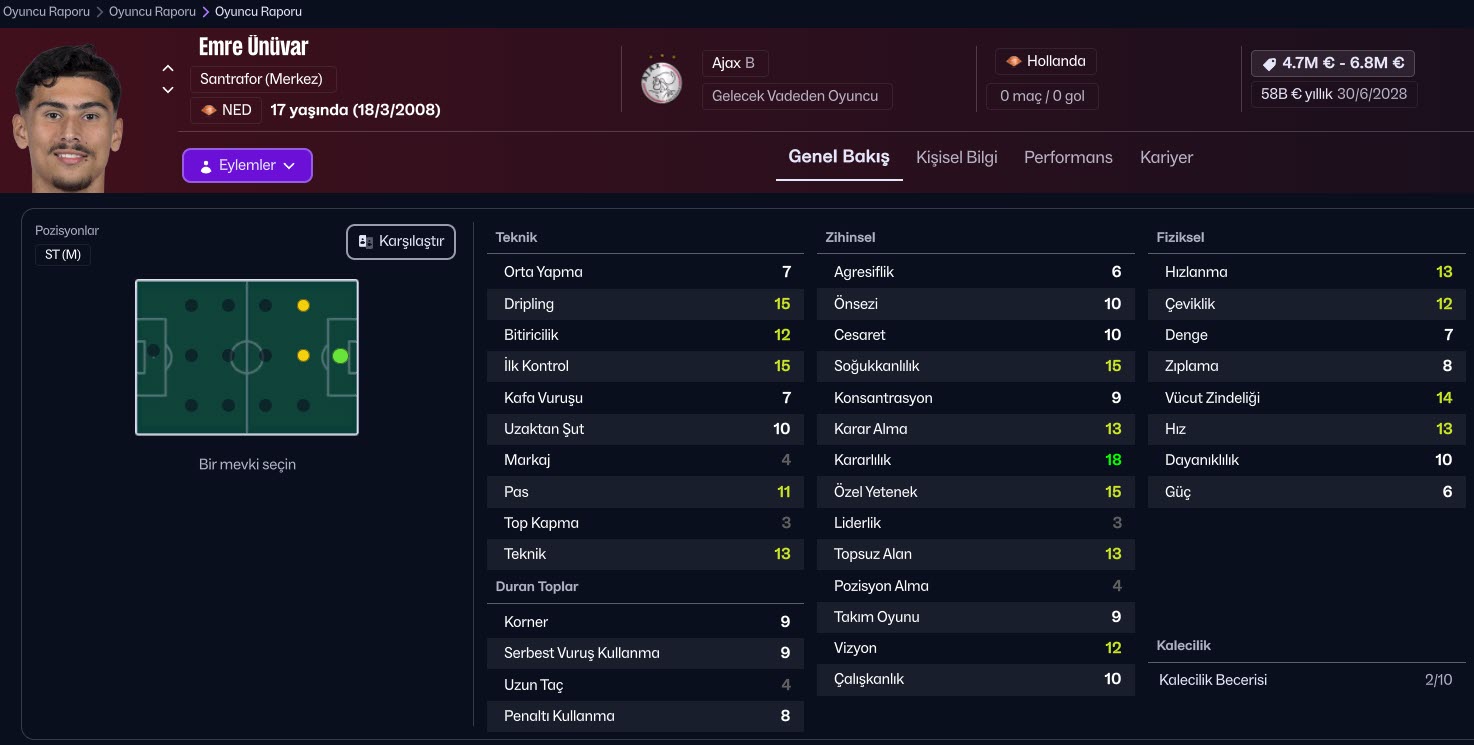The width and height of the screenshot is (1474, 745).
Task: Click the Ajax club crest
Action: pos(661,82)
